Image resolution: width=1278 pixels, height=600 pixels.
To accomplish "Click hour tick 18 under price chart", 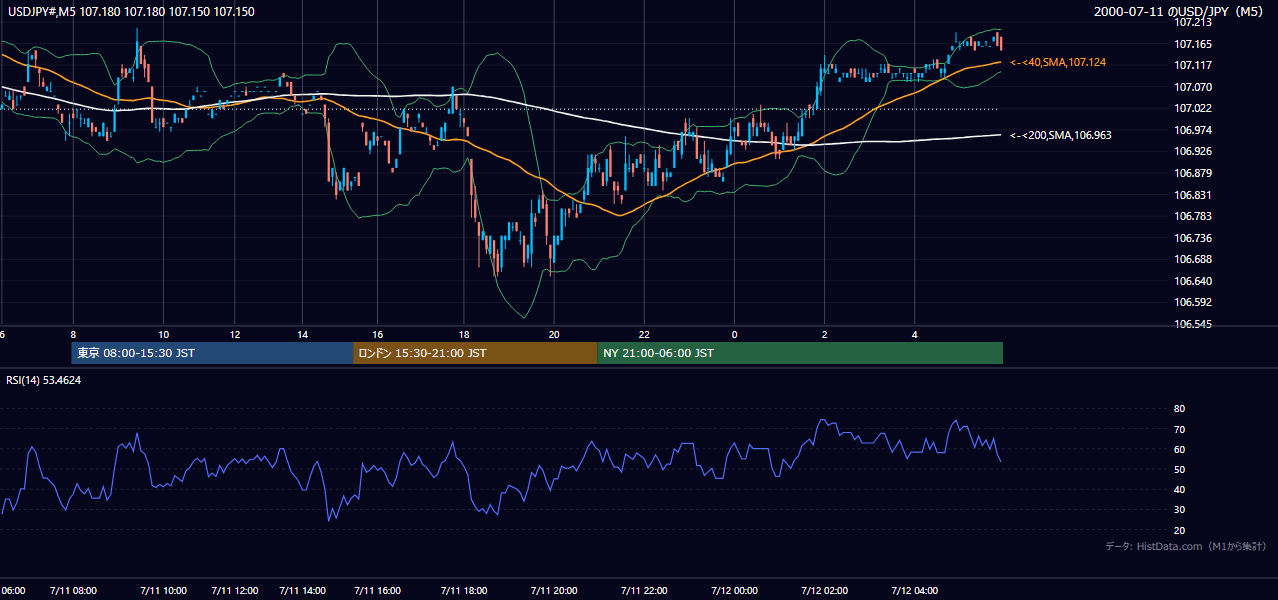I will point(464,334).
